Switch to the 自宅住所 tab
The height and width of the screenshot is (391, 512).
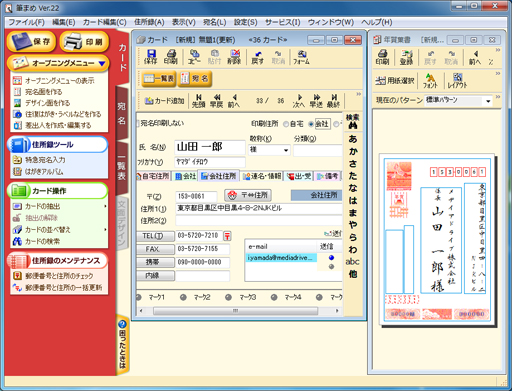[153, 176]
